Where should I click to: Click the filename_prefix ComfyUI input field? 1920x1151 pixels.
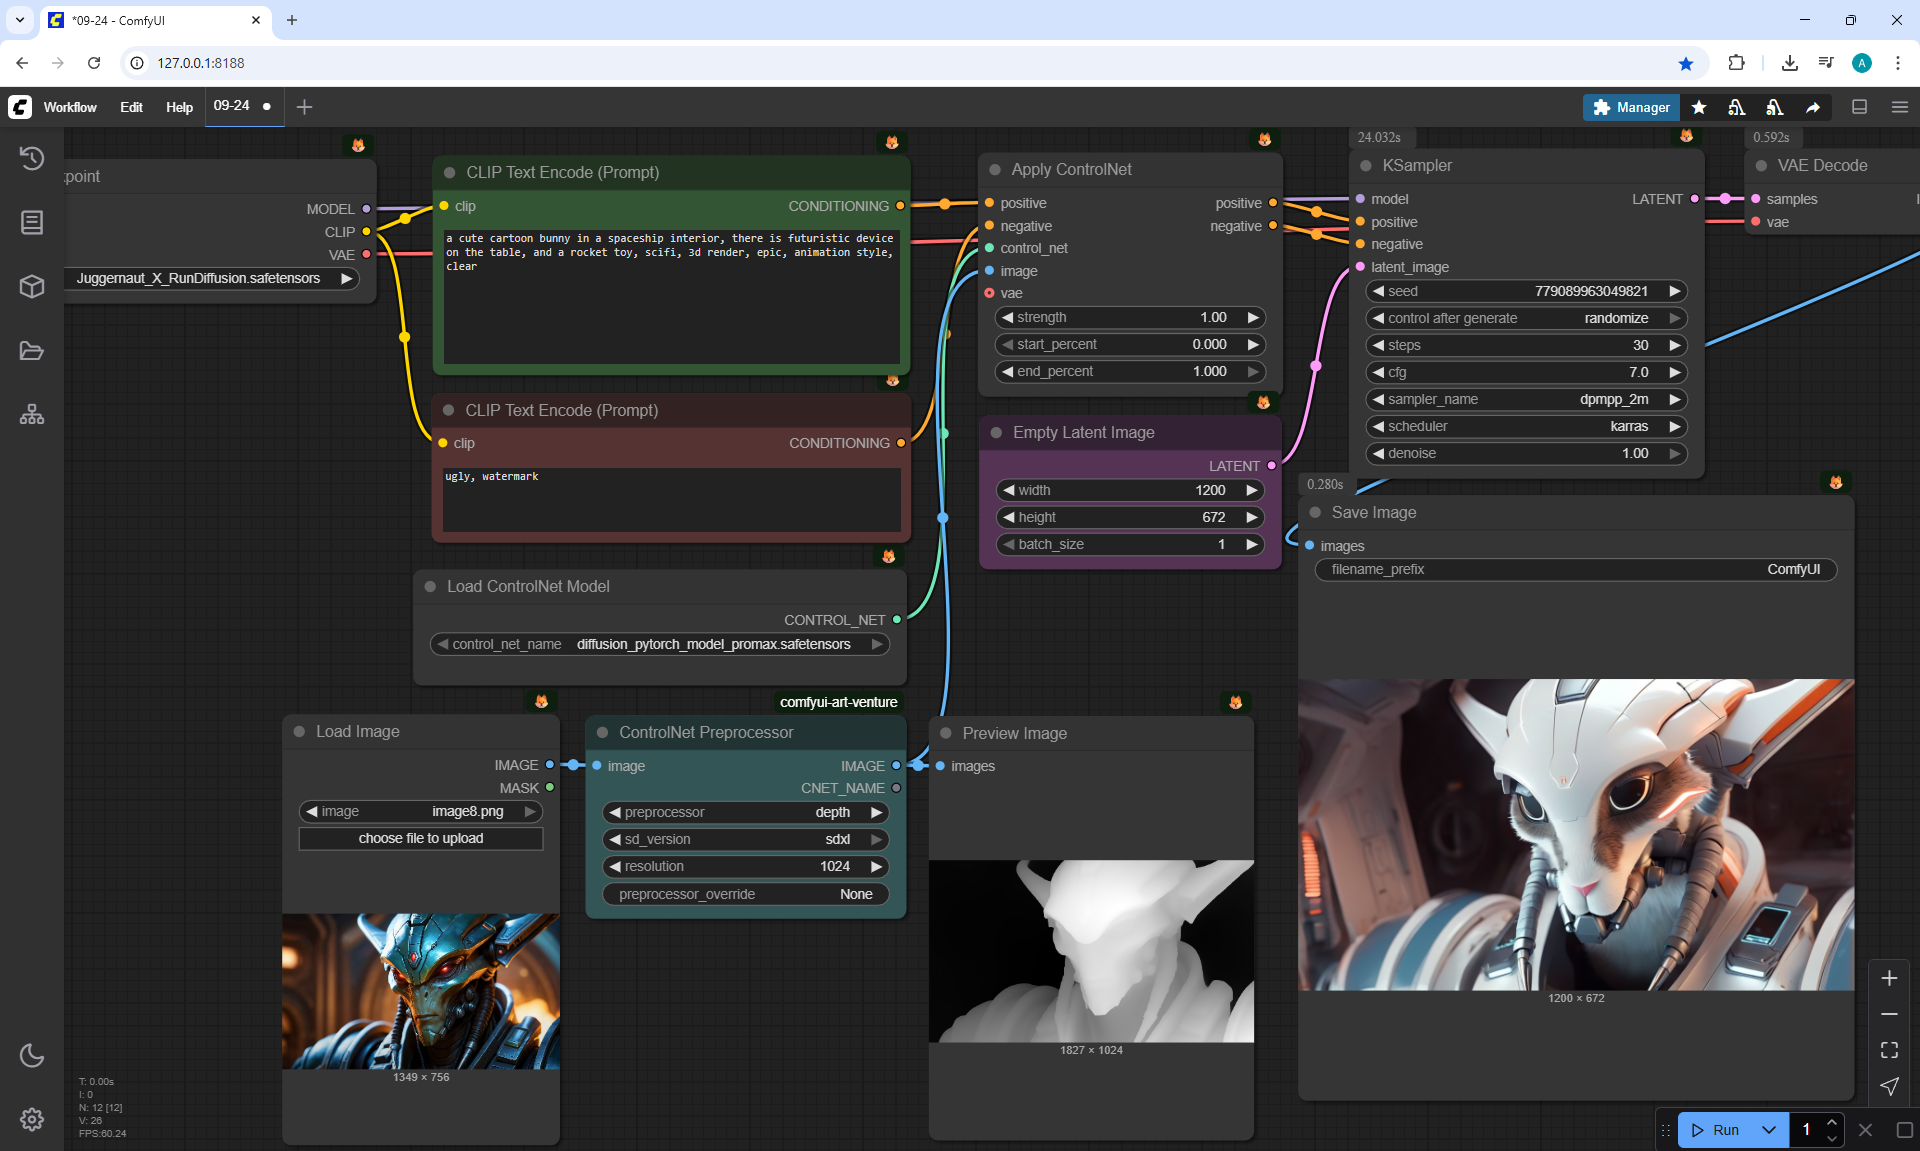[x=1575, y=569]
